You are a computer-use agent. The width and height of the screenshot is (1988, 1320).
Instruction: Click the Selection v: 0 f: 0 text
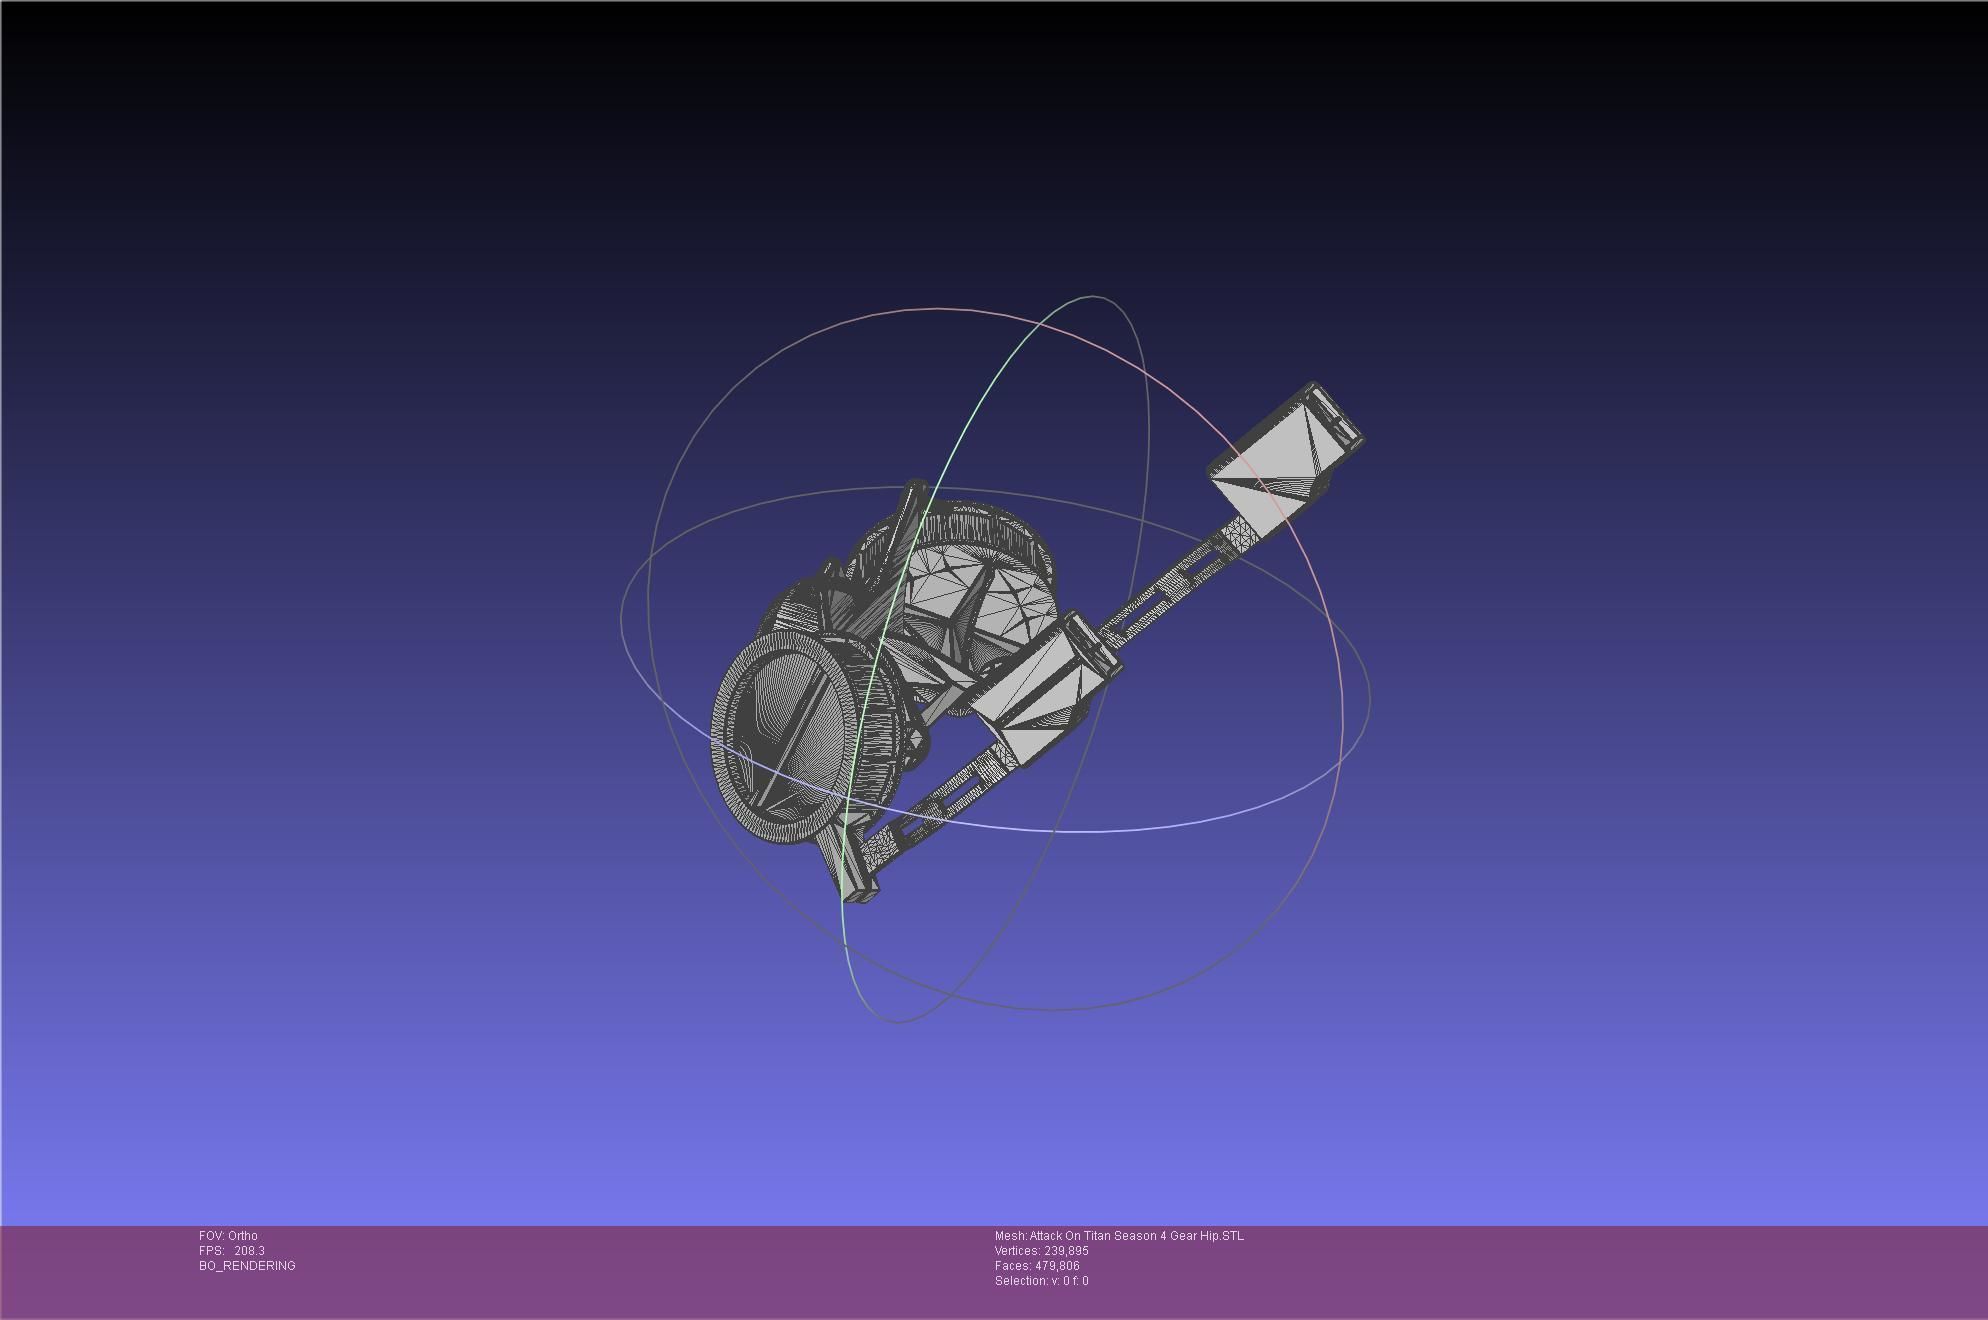coord(1041,1281)
